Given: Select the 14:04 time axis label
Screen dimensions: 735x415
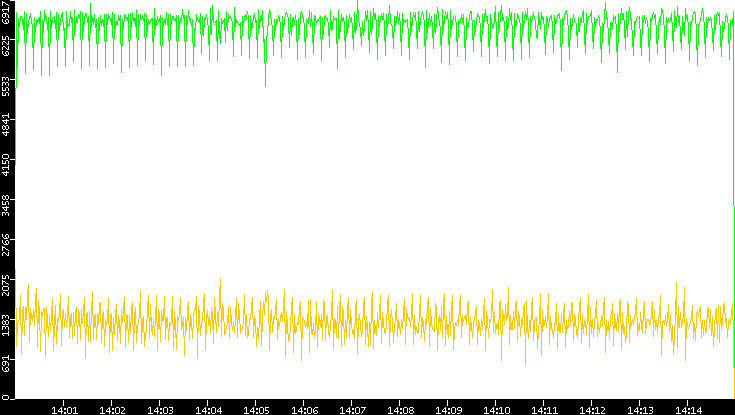Looking at the screenshot, I should click(209, 410).
